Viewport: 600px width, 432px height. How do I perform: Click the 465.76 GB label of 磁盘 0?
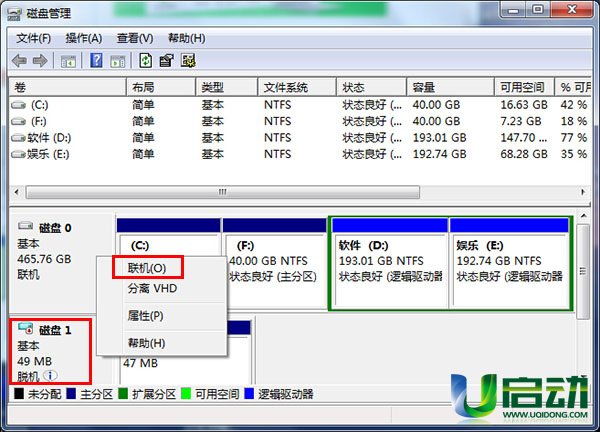44,259
